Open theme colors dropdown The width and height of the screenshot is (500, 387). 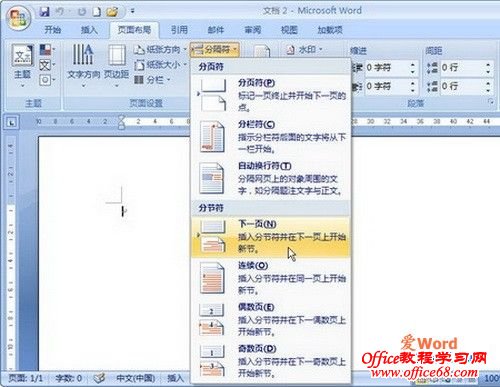[x=47, y=50]
